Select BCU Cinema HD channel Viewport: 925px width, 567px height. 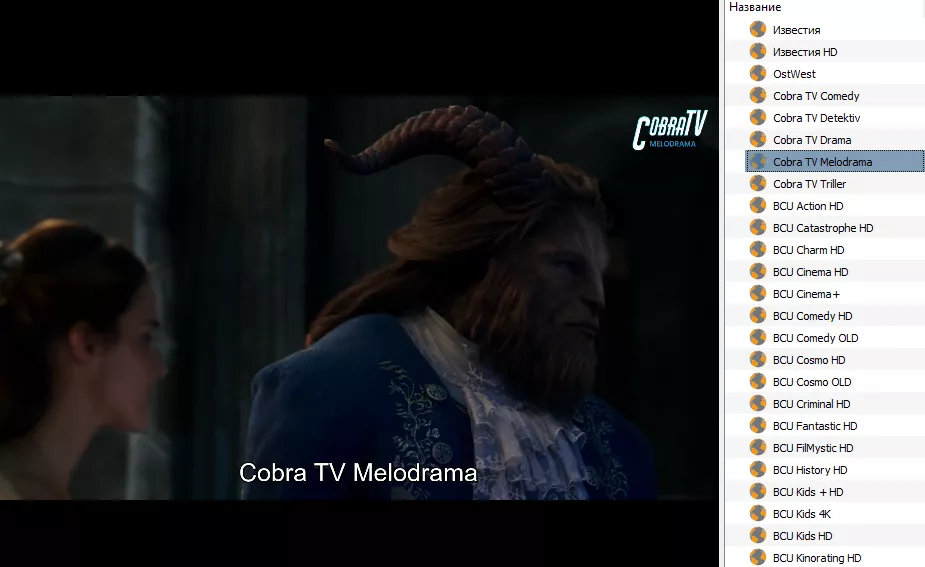(x=811, y=272)
